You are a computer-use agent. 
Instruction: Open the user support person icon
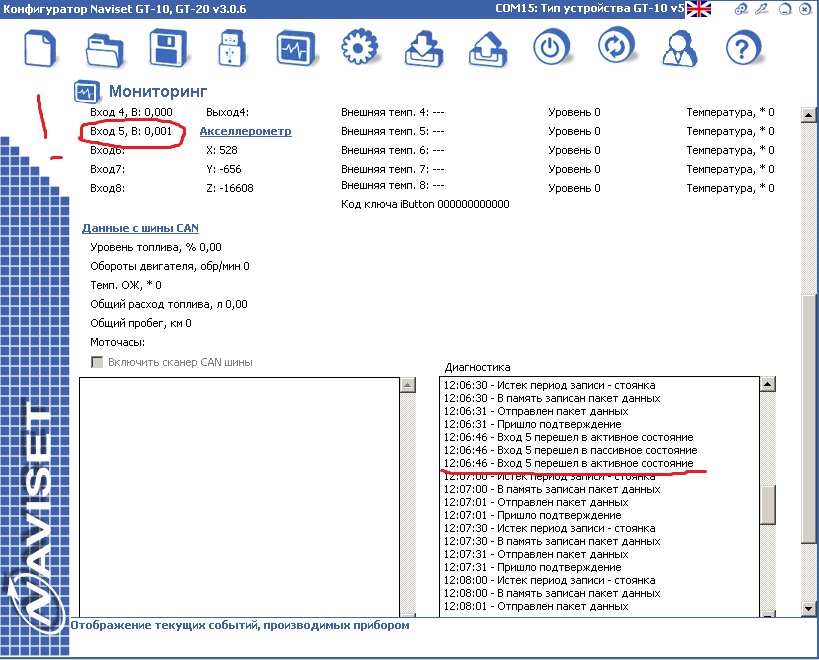[681, 48]
